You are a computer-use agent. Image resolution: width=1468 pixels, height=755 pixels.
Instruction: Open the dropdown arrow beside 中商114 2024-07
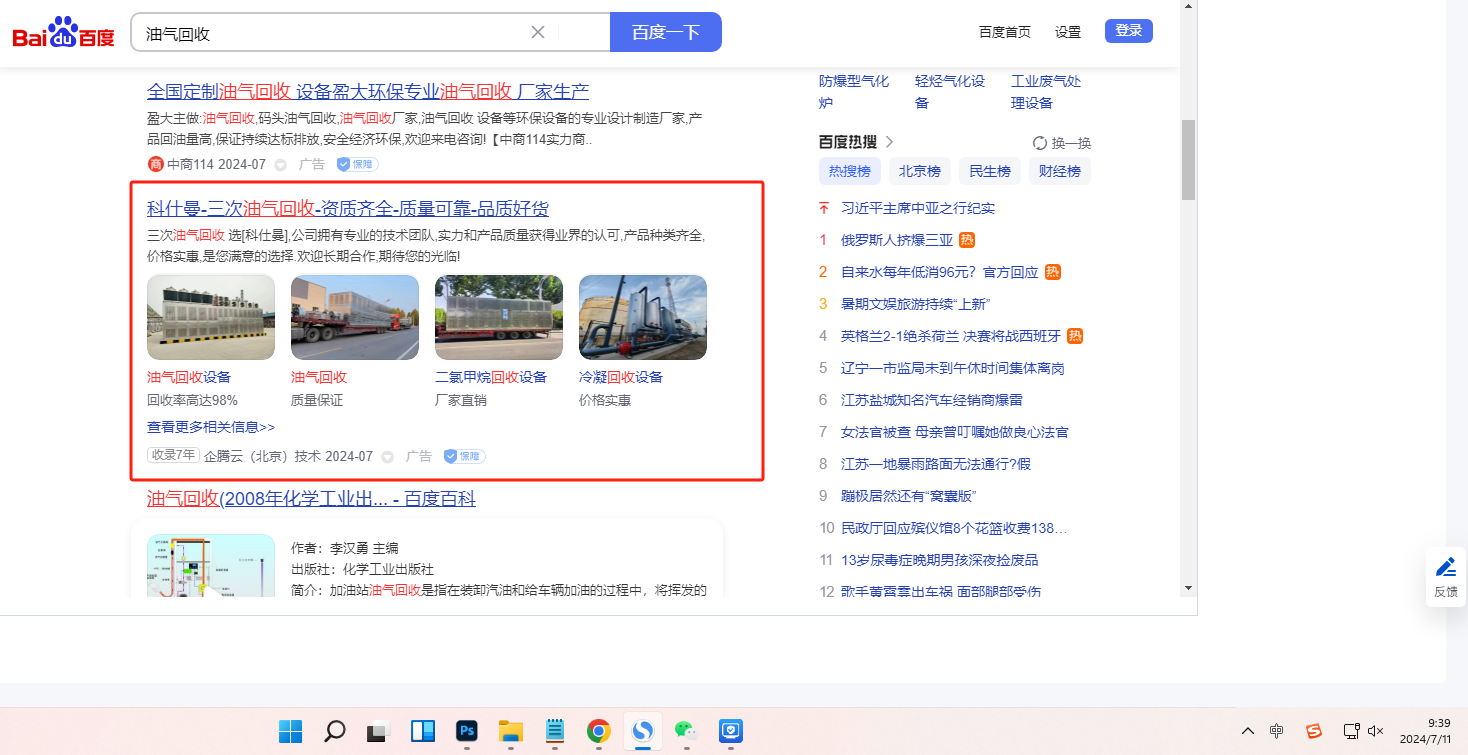click(281, 165)
